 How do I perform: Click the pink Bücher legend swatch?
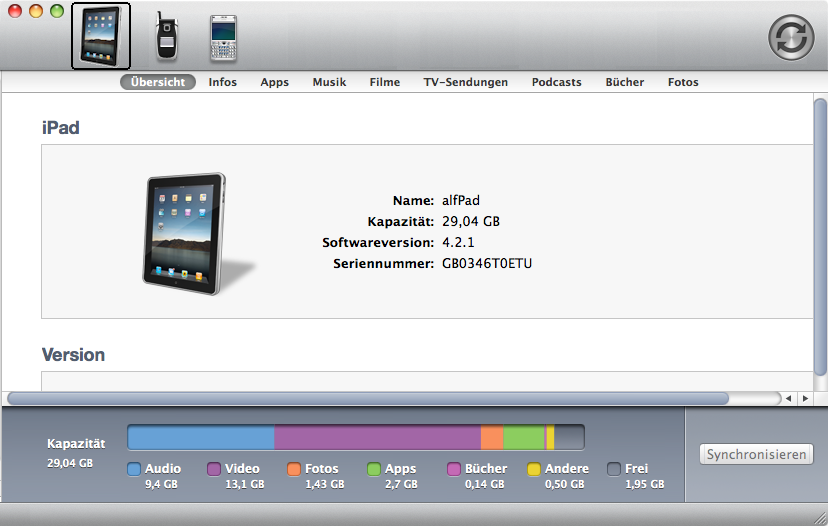click(454, 469)
